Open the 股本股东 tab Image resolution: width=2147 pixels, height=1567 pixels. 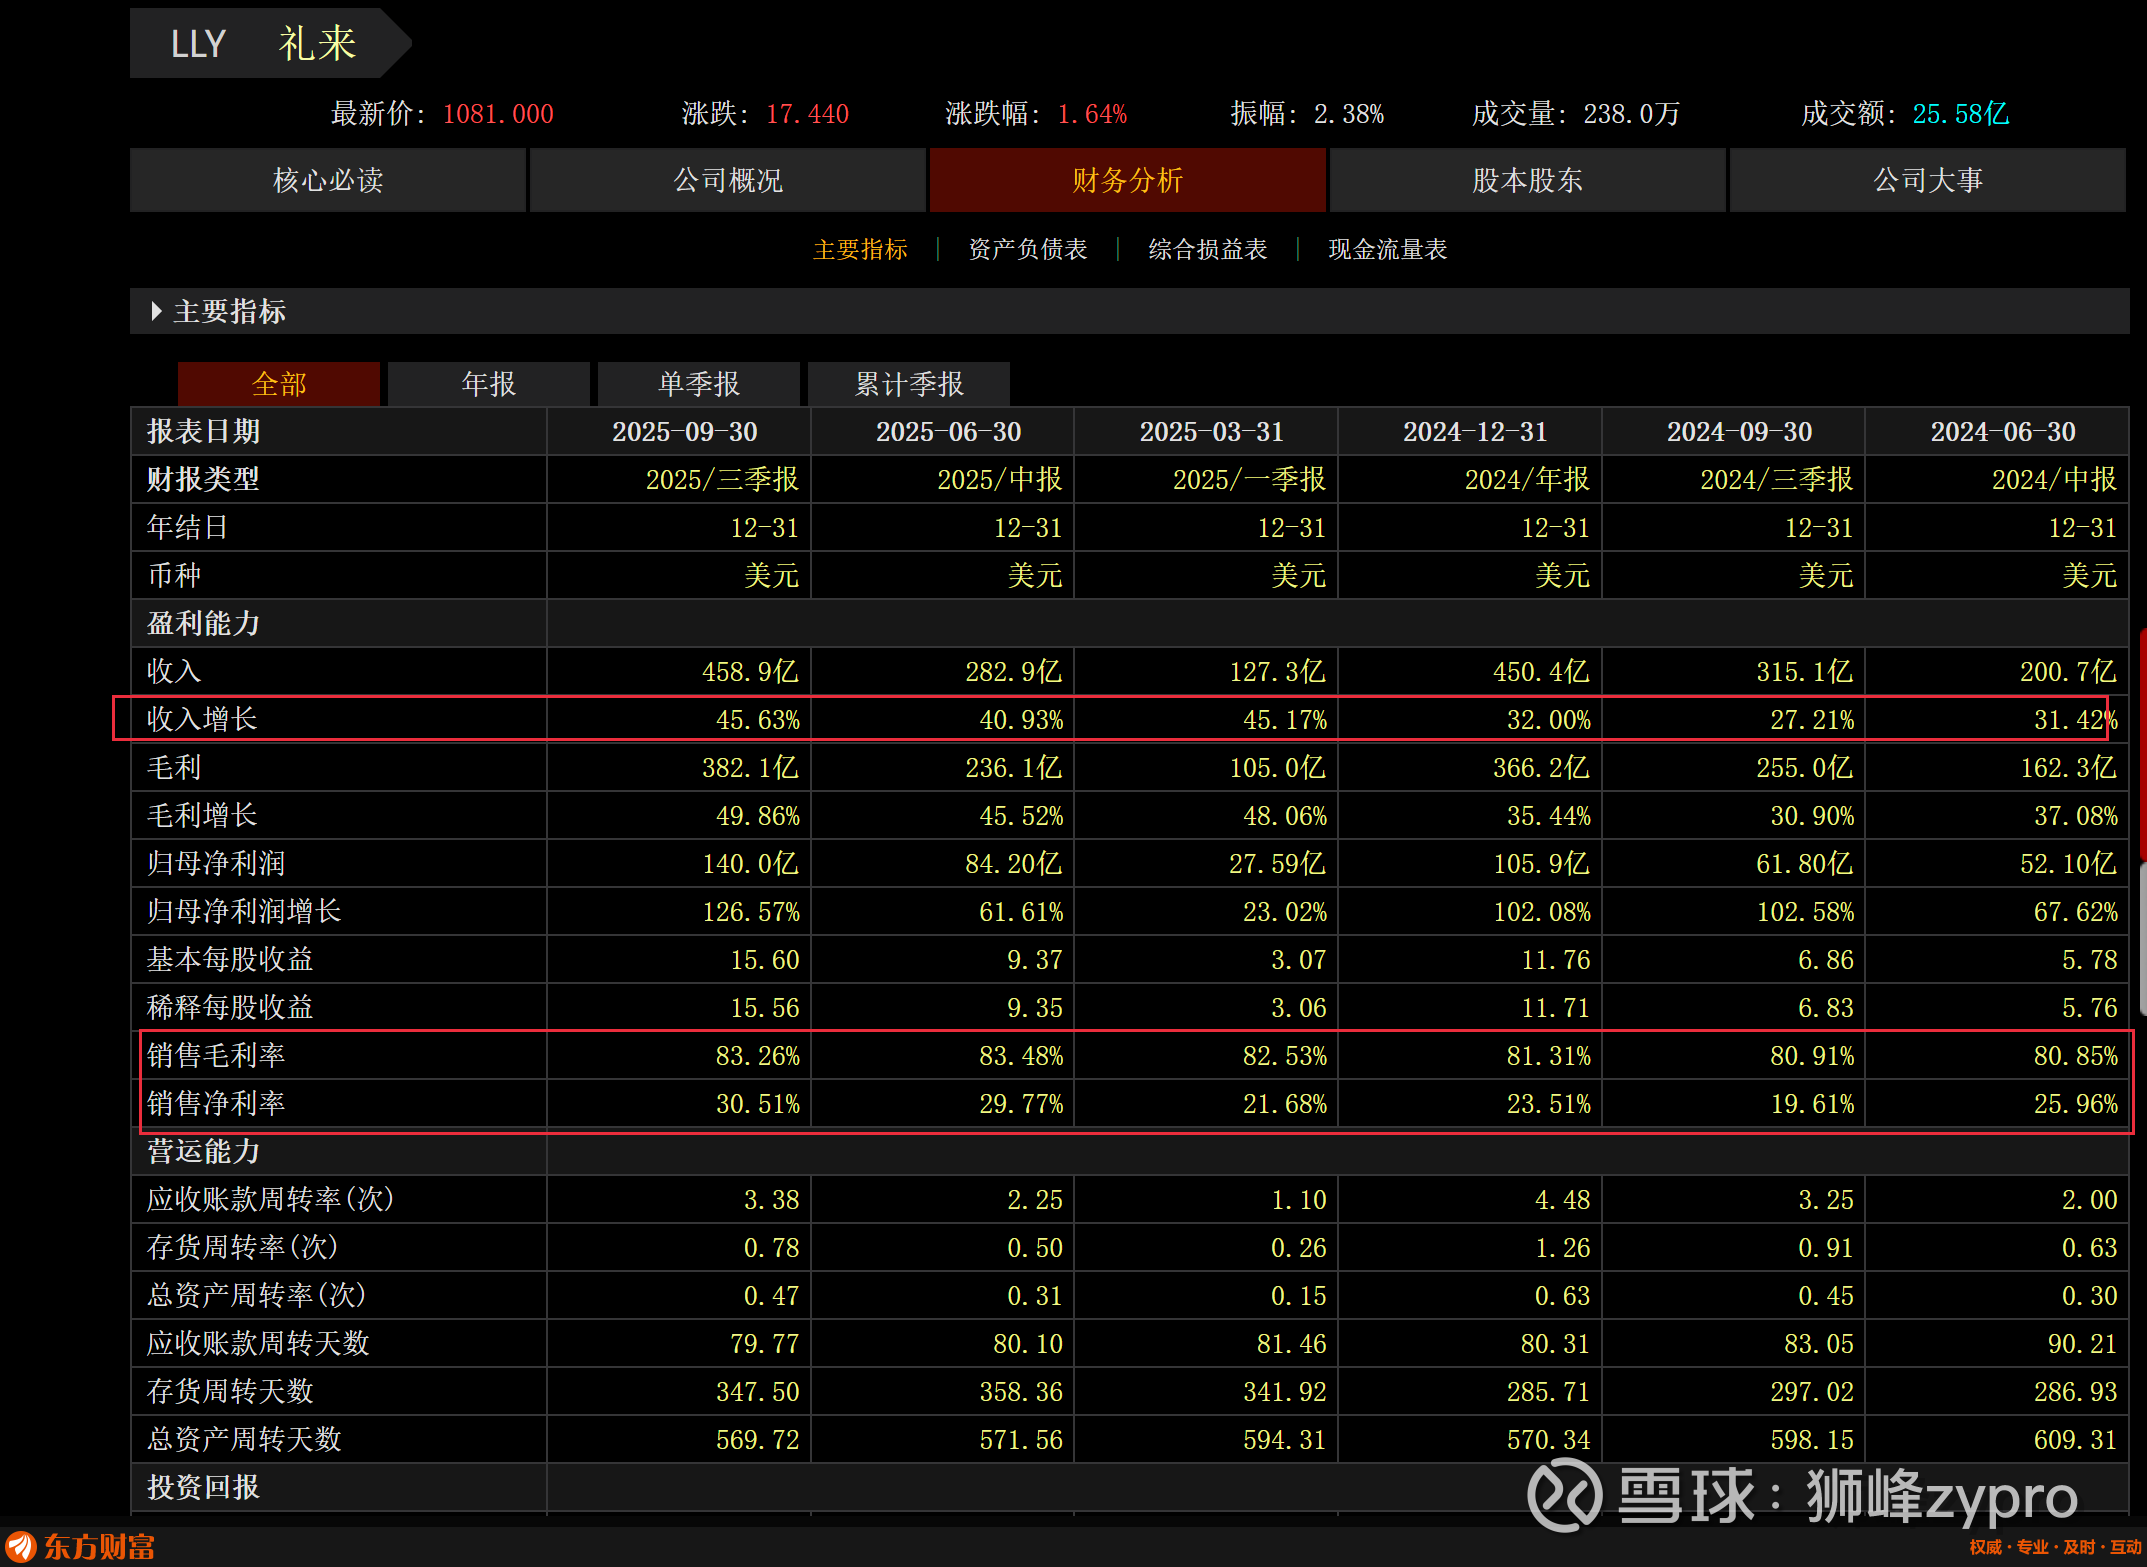tap(1527, 180)
